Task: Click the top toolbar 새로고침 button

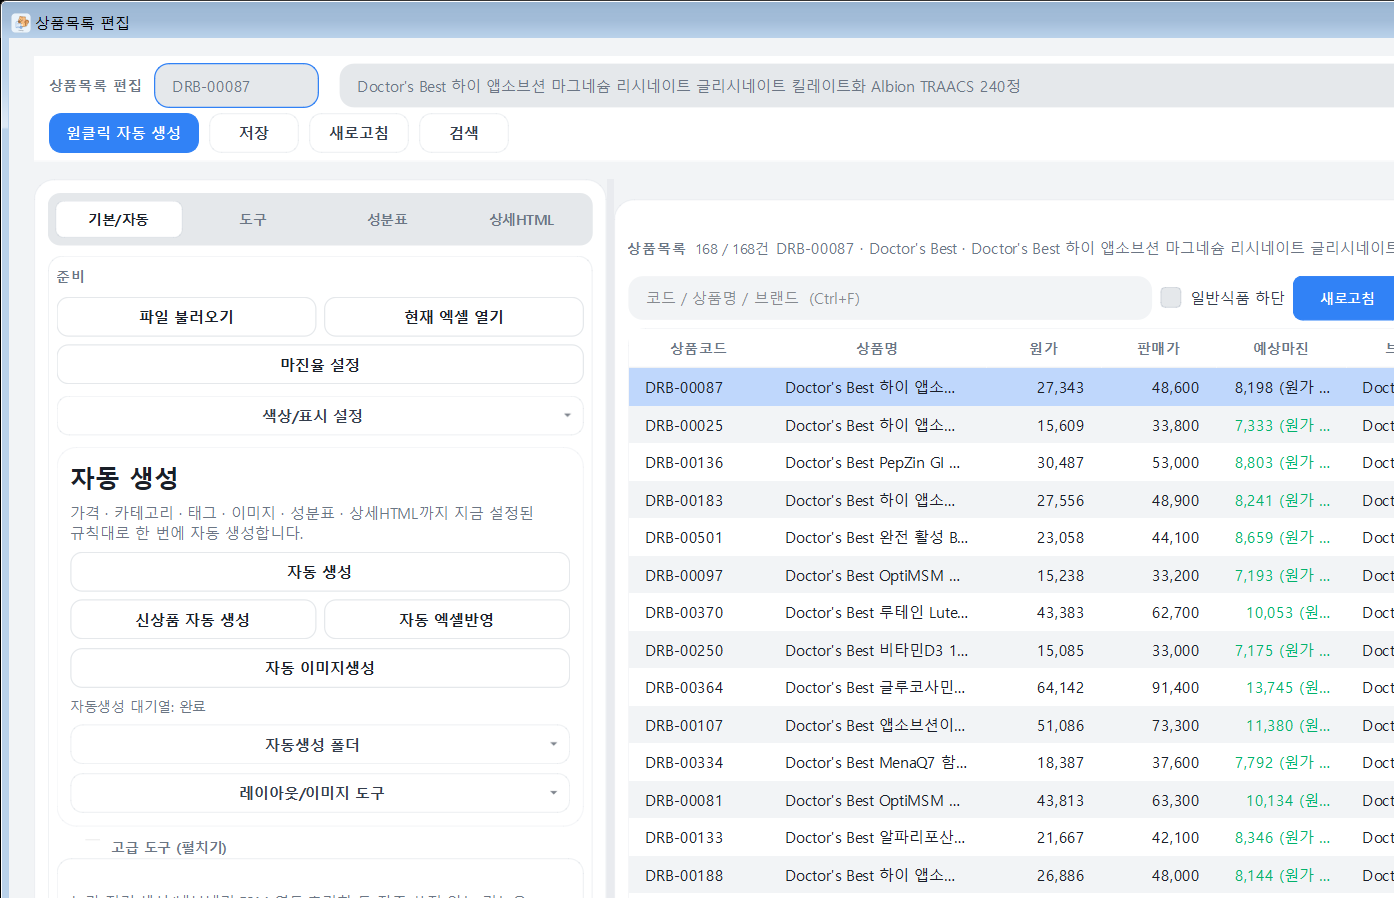Action: click(x=359, y=133)
